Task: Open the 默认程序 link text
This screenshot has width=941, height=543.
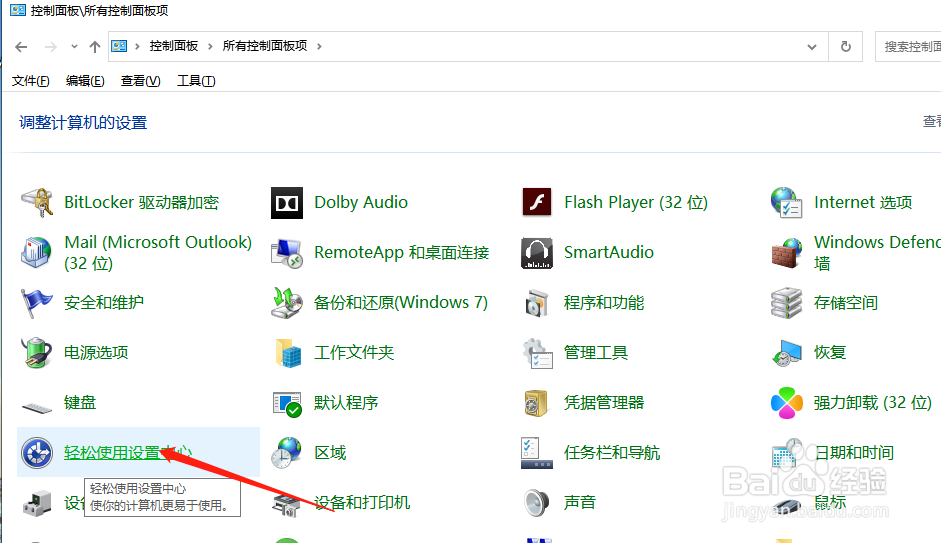Action: coord(346,403)
